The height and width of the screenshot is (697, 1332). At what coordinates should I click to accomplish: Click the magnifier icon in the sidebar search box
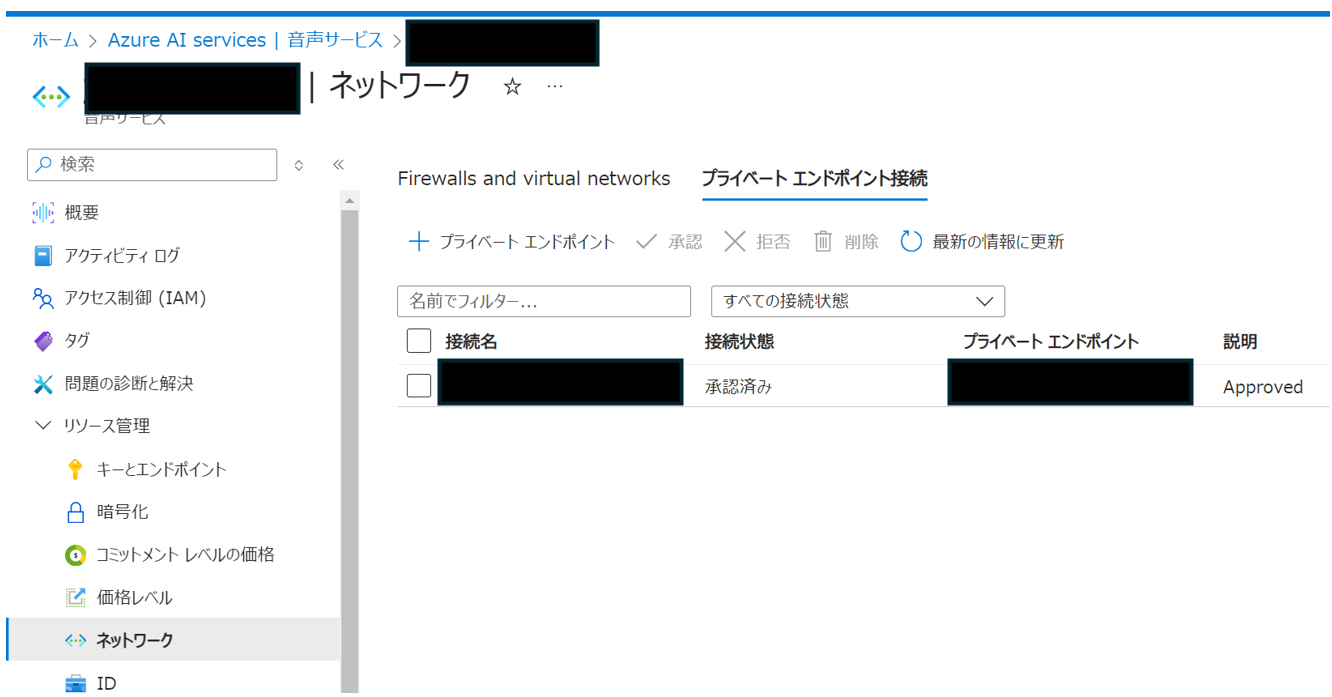[43, 165]
